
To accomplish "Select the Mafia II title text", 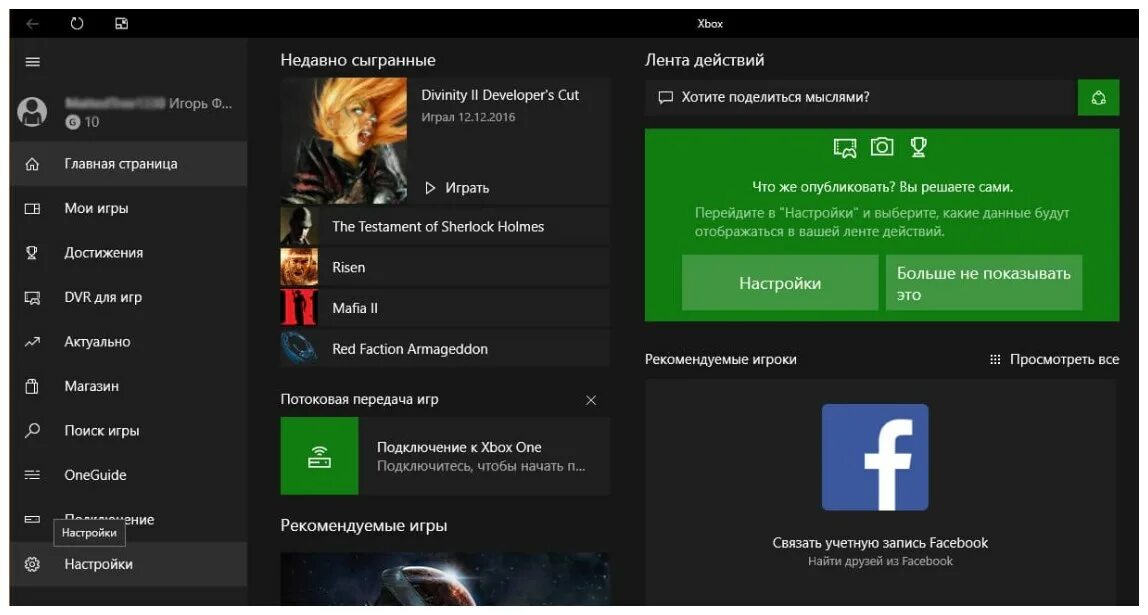I will [x=355, y=308].
